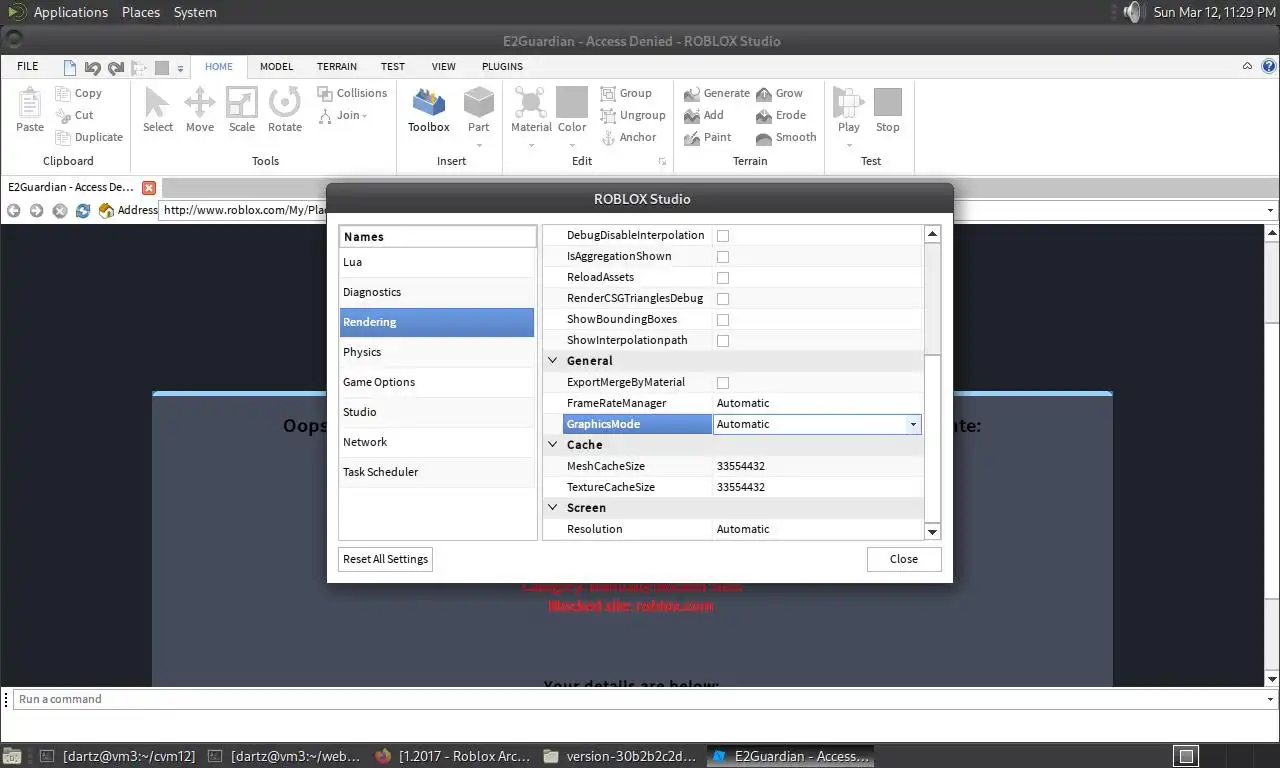The image size is (1280, 768).
Task: Select the Network settings category
Action: pos(437,442)
